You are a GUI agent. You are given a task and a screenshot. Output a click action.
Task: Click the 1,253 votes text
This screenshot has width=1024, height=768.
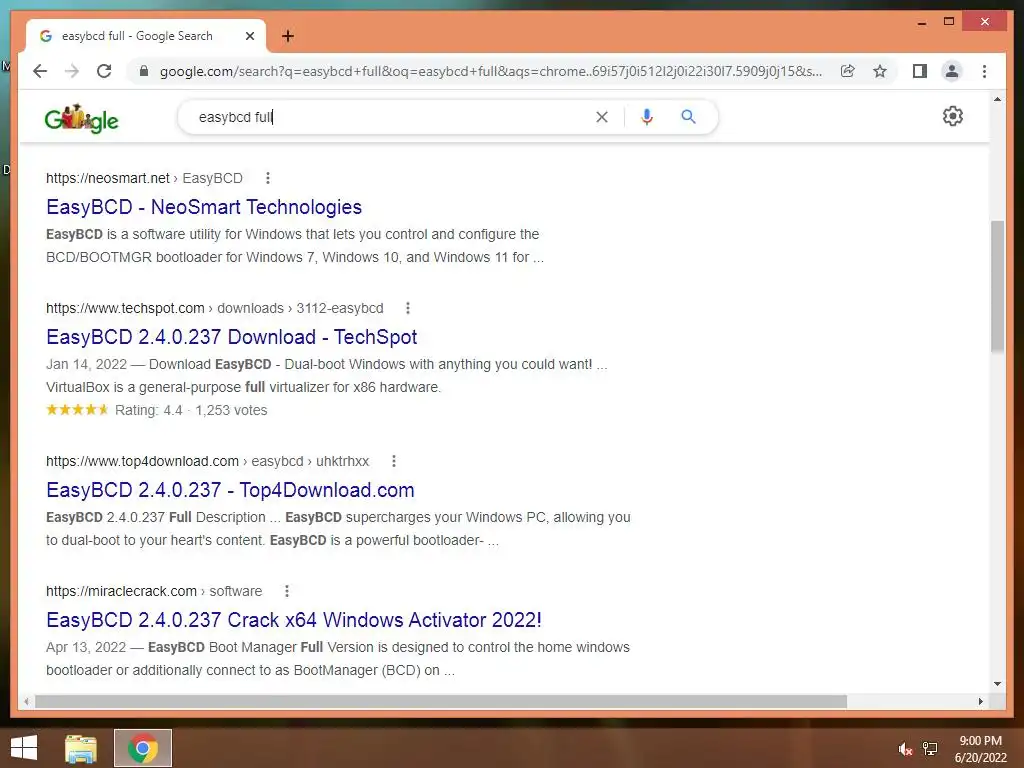coord(231,410)
